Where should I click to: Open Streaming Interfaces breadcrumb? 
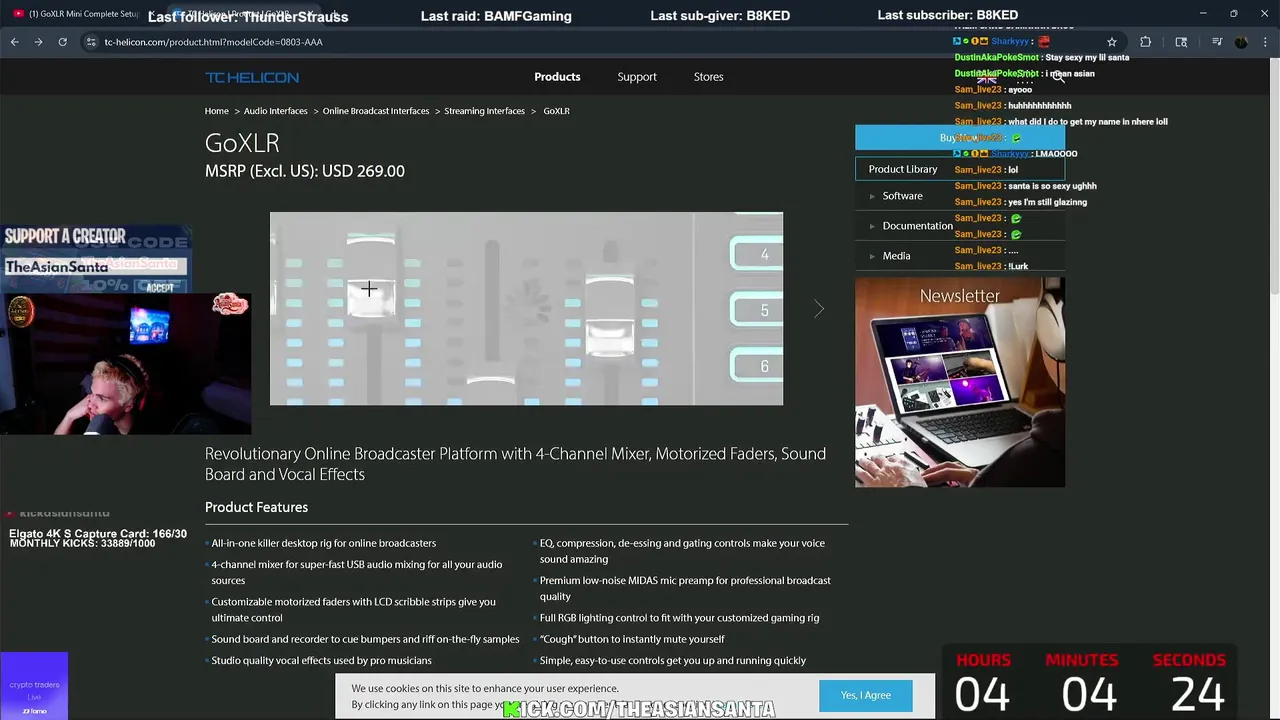point(484,111)
